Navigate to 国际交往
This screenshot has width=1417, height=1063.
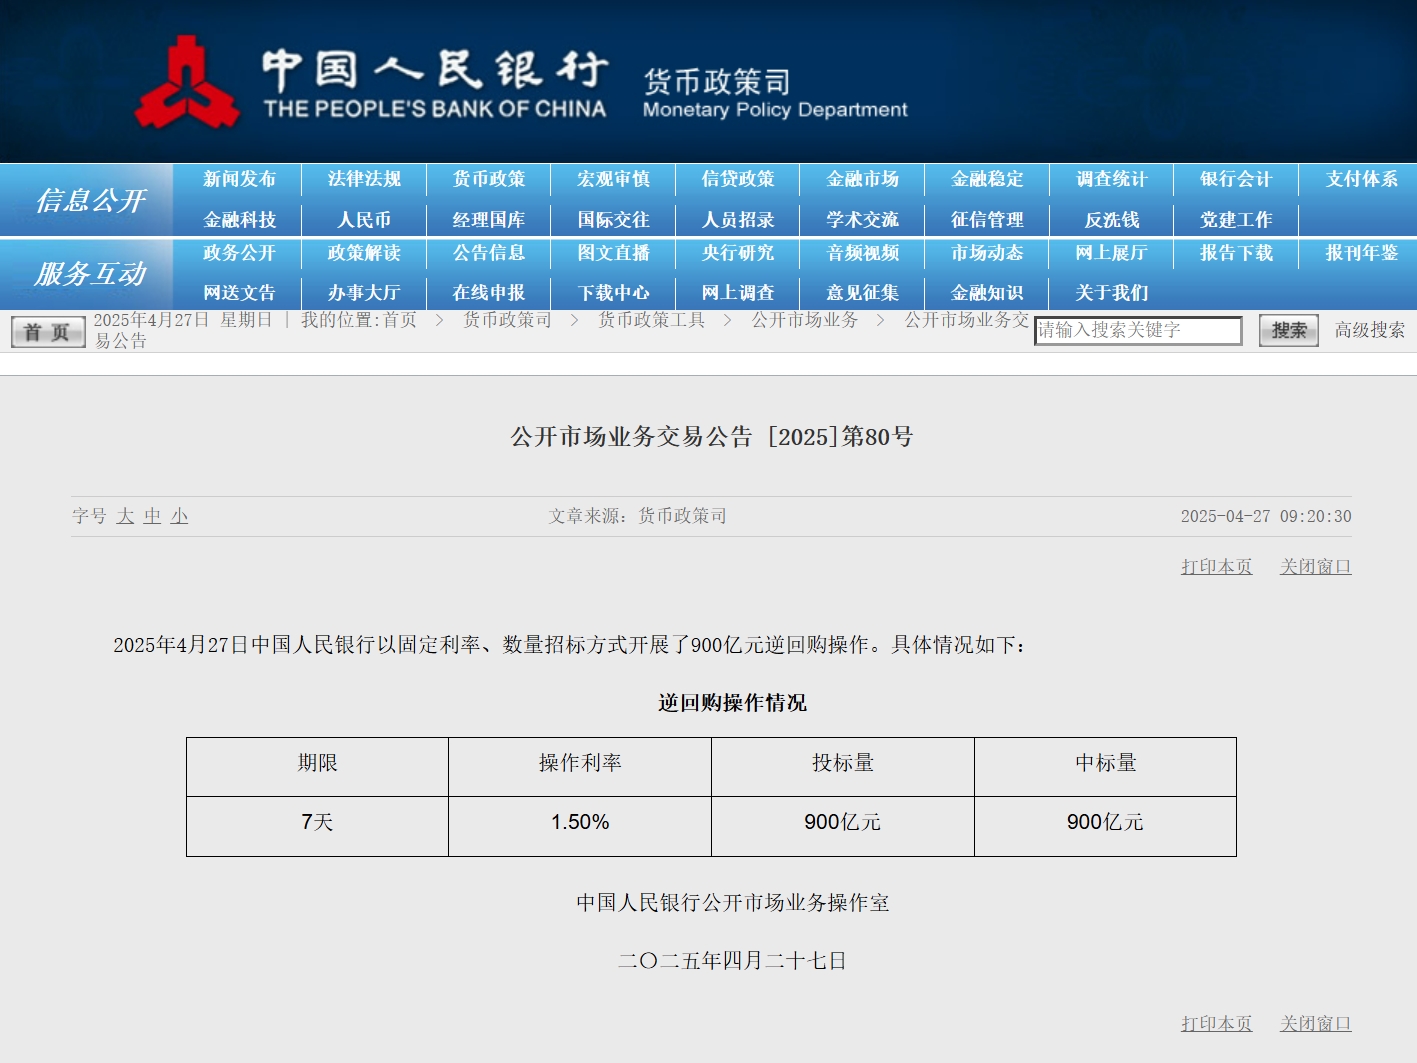point(613,220)
